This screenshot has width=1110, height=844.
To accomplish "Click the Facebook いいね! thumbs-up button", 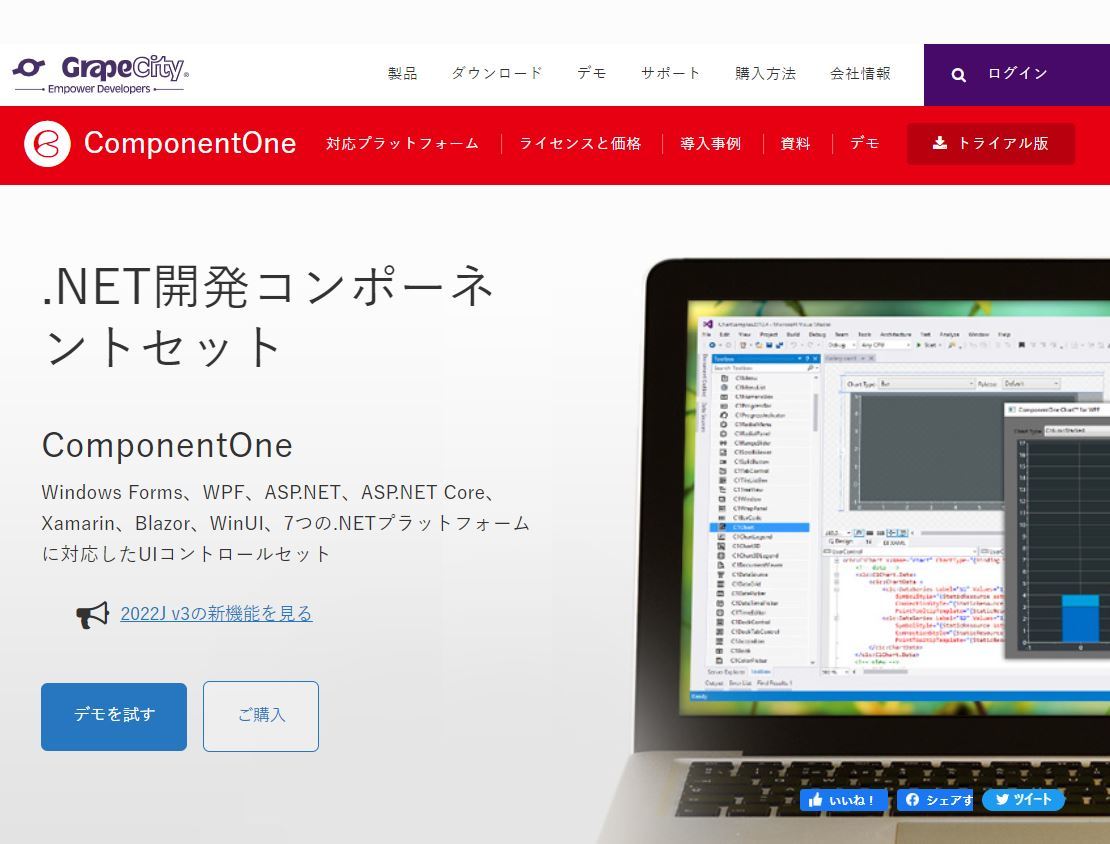I will (x=843, y=800).
